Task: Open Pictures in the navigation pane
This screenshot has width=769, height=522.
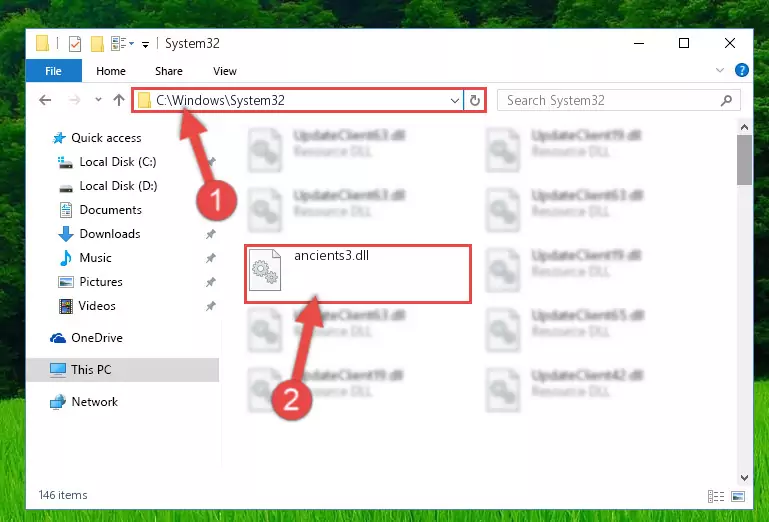Action: [101, 282]
